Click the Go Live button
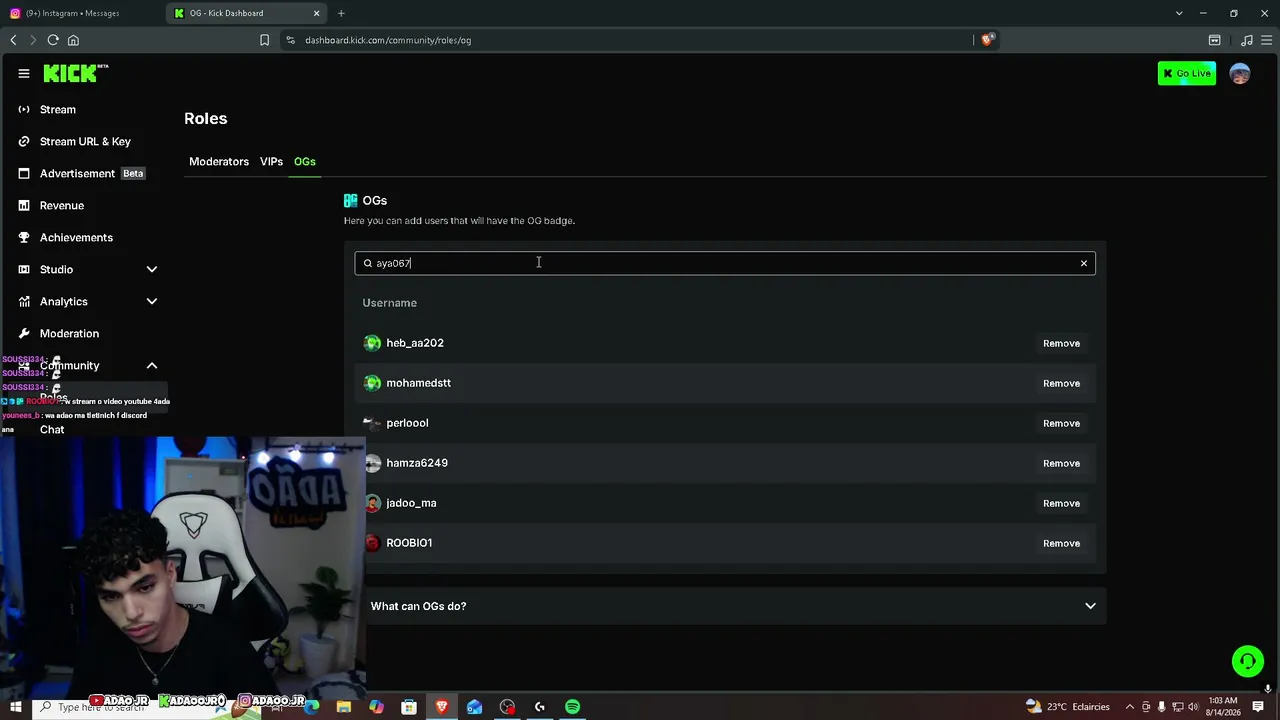 tap(1187, 73)
